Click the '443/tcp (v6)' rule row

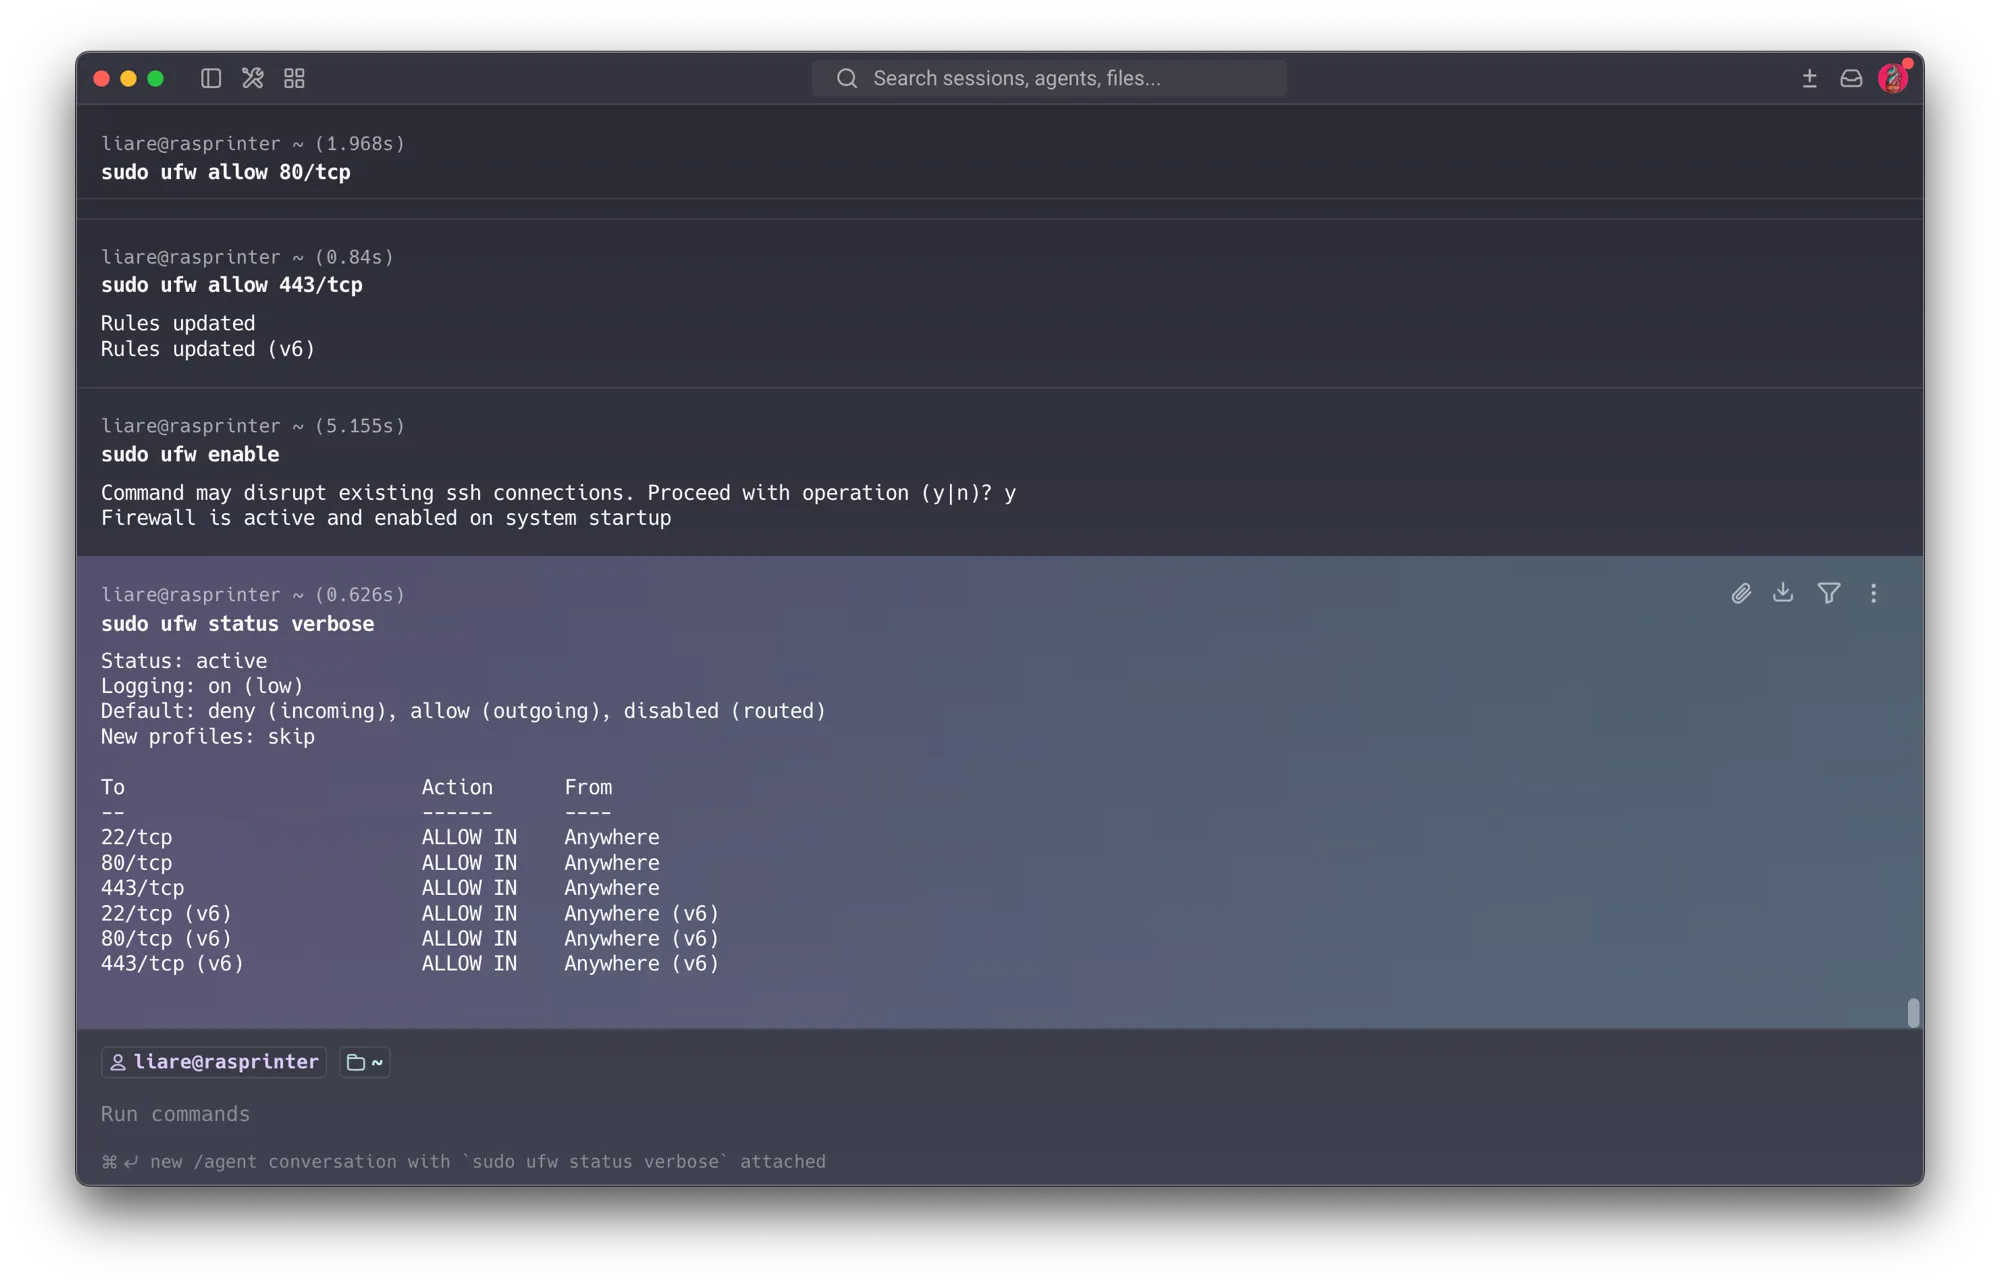pyautogui.click(x=410, y=963)
